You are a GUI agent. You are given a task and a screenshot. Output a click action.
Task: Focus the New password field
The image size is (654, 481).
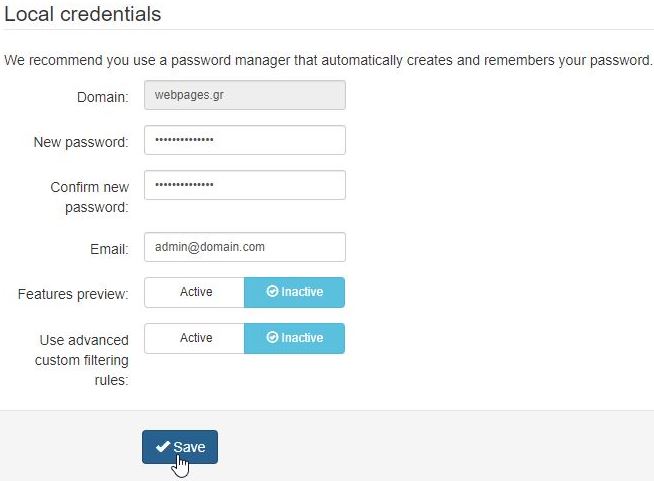pyautogui.click(x=245, y=140)
